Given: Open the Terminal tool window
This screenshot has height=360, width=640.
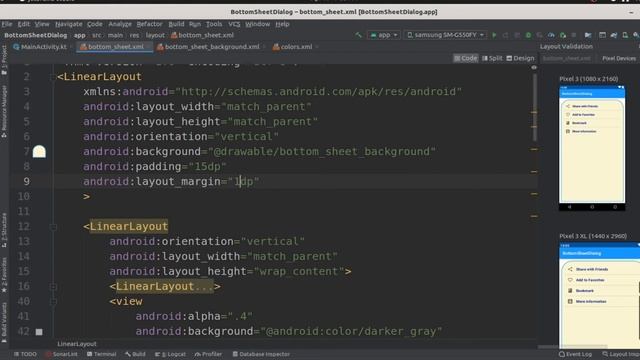Looking at the screenshot, I should click(x=101, y=354).
